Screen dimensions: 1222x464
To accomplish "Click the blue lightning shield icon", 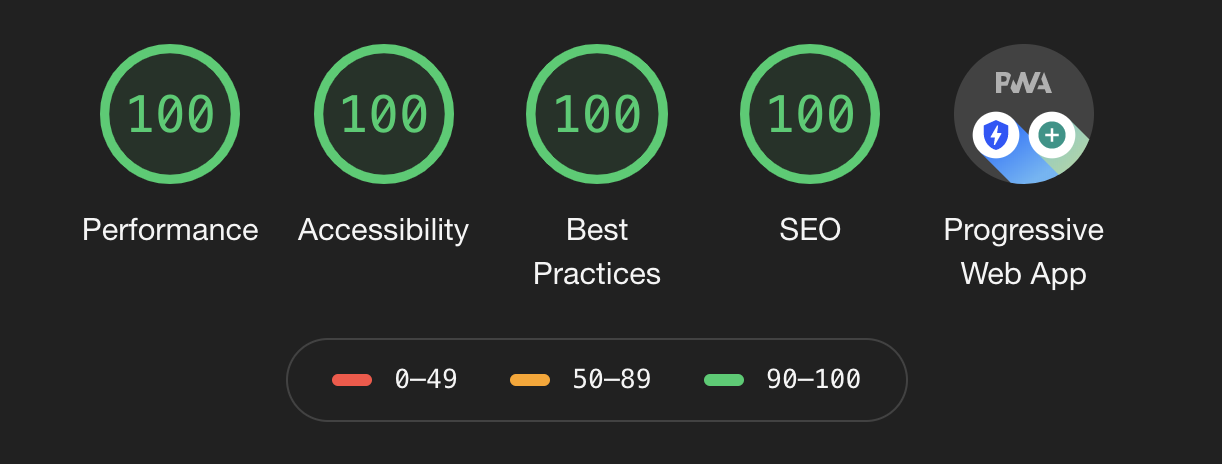I will click(995, 135).
